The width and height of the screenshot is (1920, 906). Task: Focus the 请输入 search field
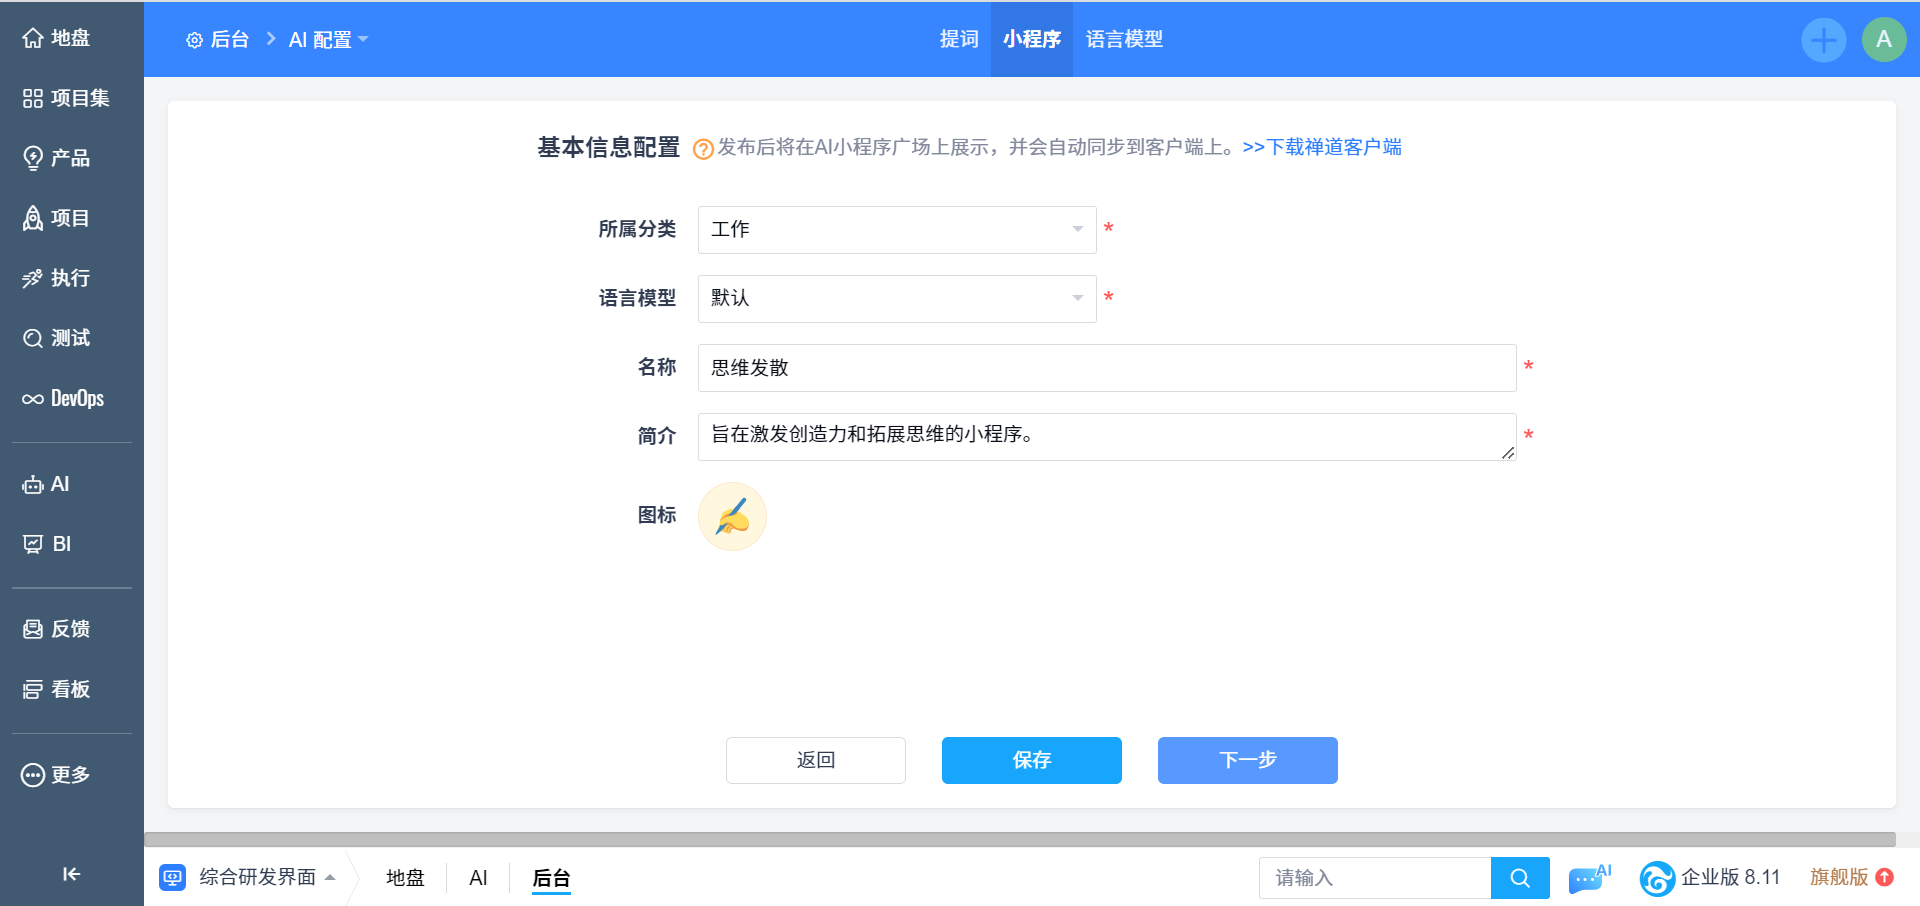point(1375,878)
